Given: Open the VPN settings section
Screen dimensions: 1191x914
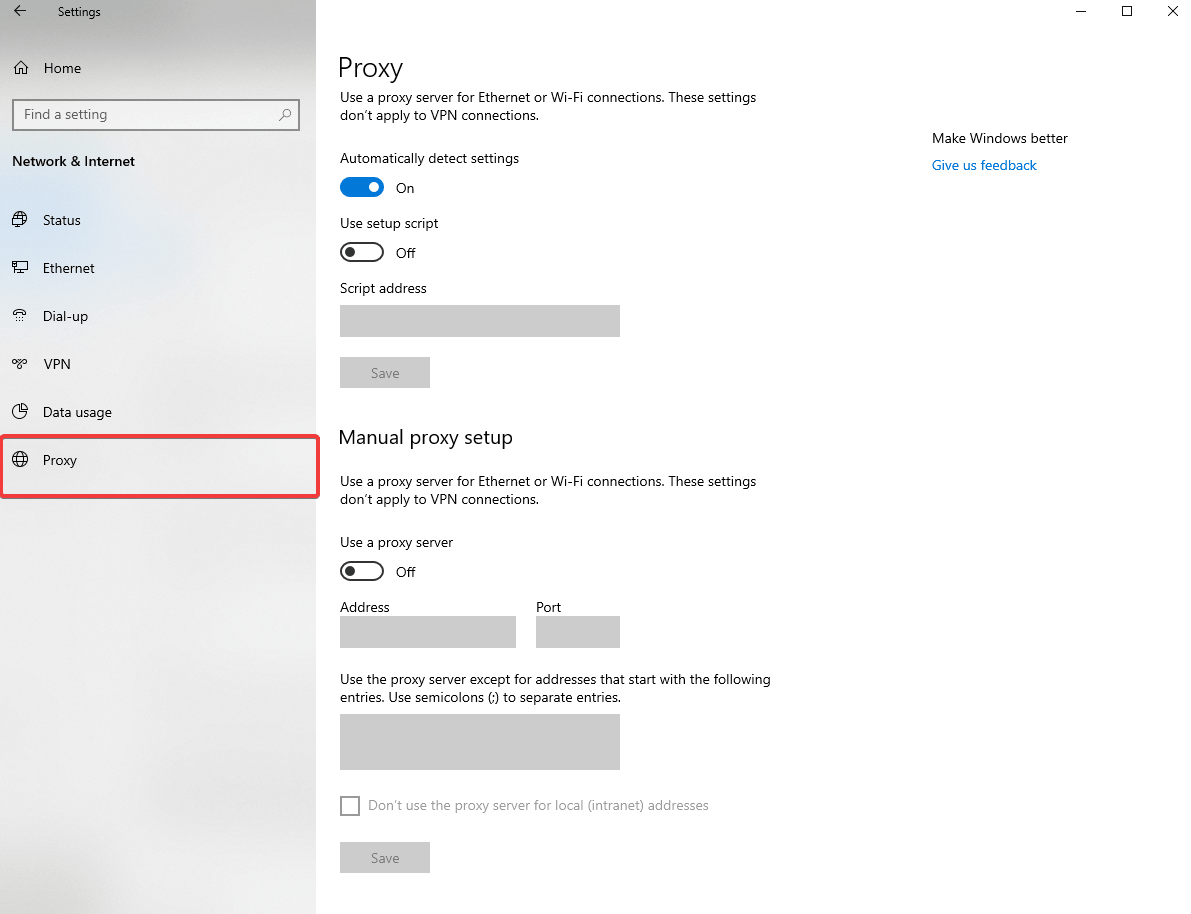Looking at the screenshot, I should 158,364.
